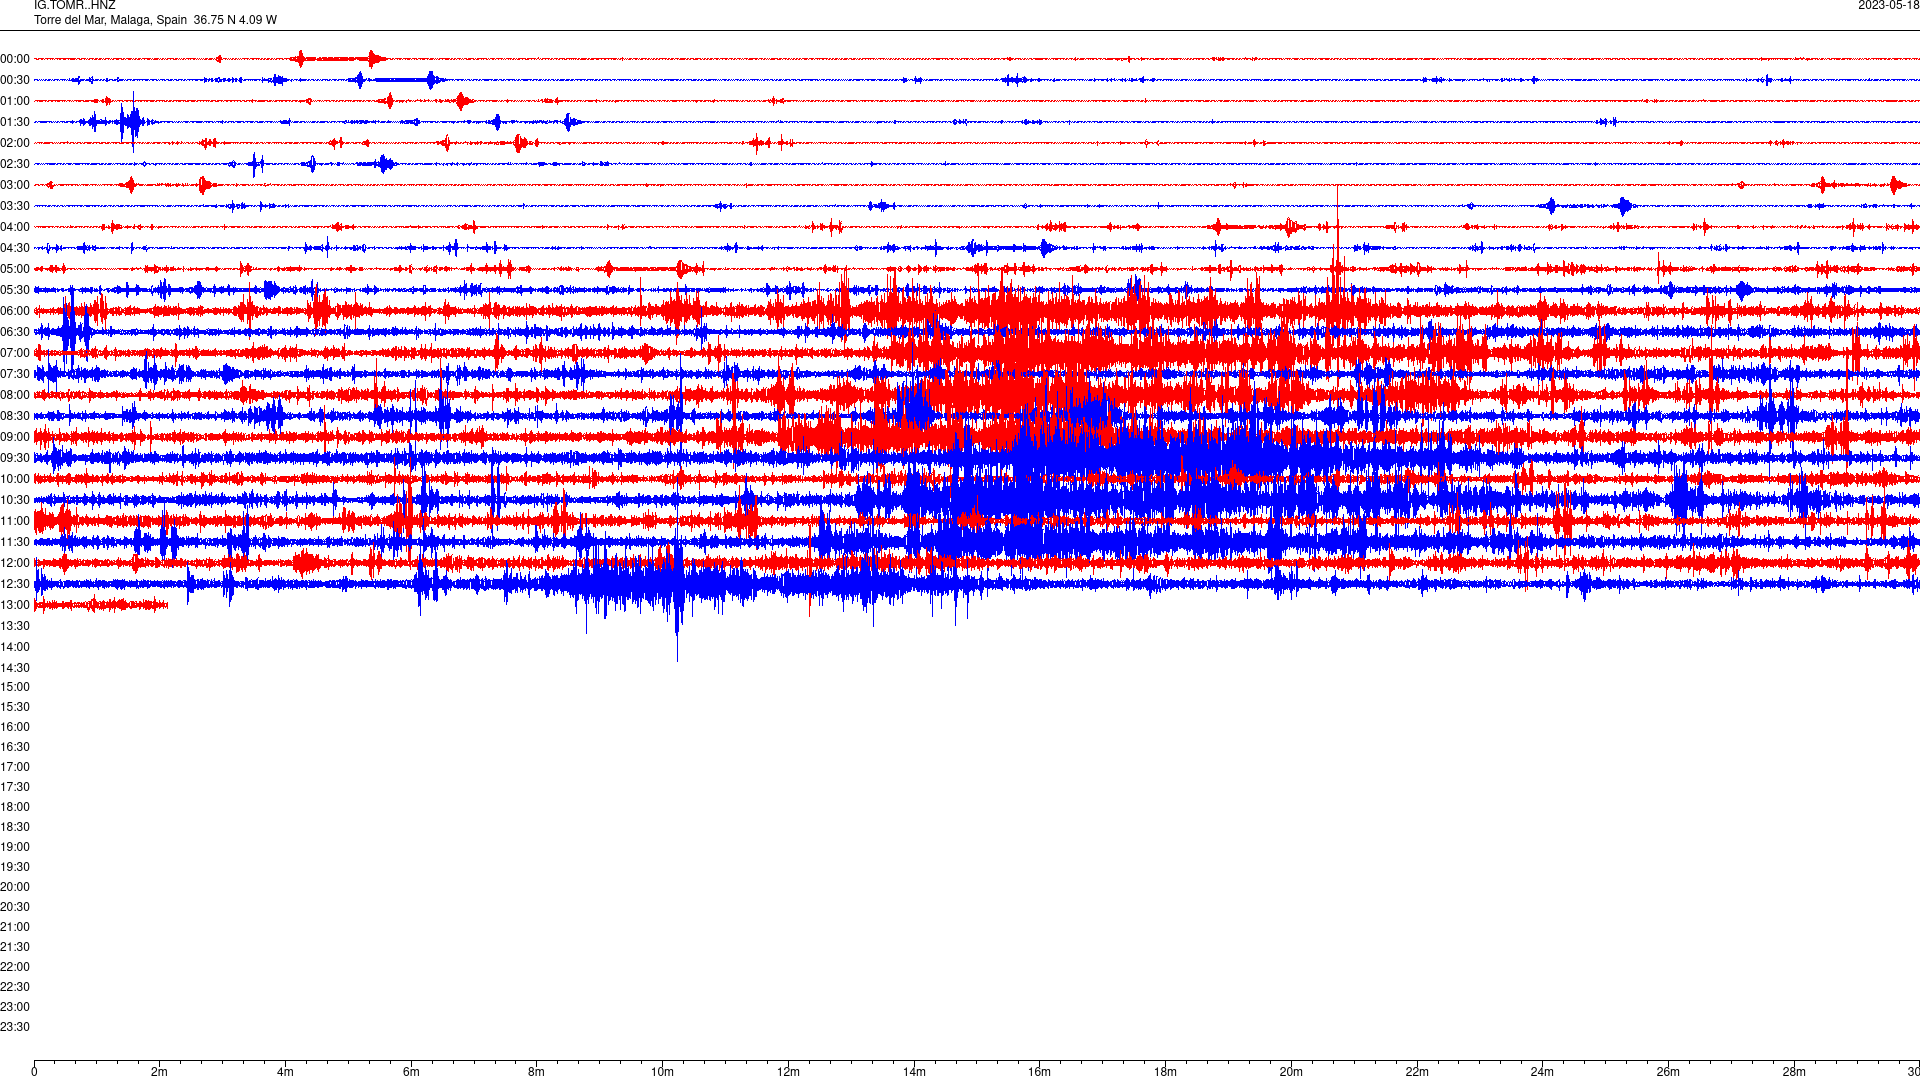This screenshot has height=1080, width=1920.
Task: Click the 2m tick label on axis
Action: pyautogui.click(x=160, y=1072)
